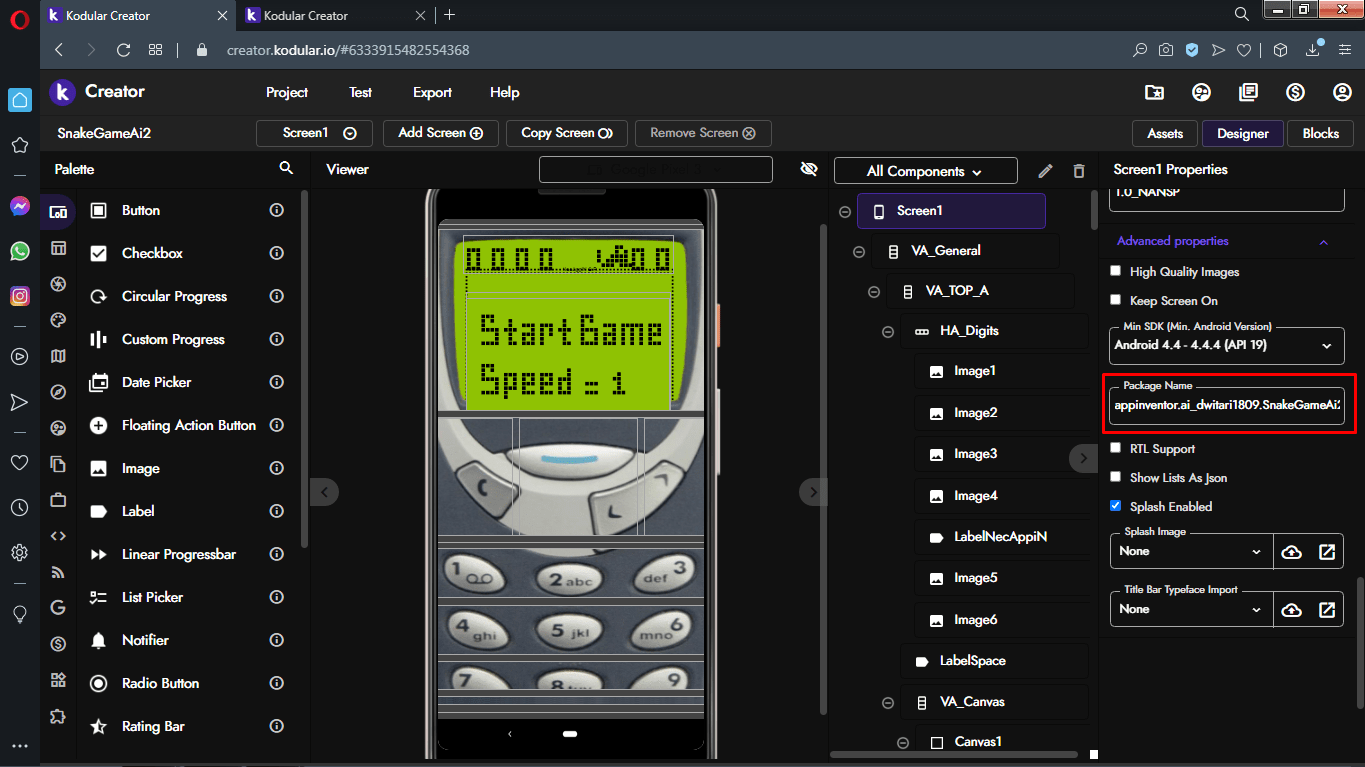Show info for Date Picker component

[277, 382]
